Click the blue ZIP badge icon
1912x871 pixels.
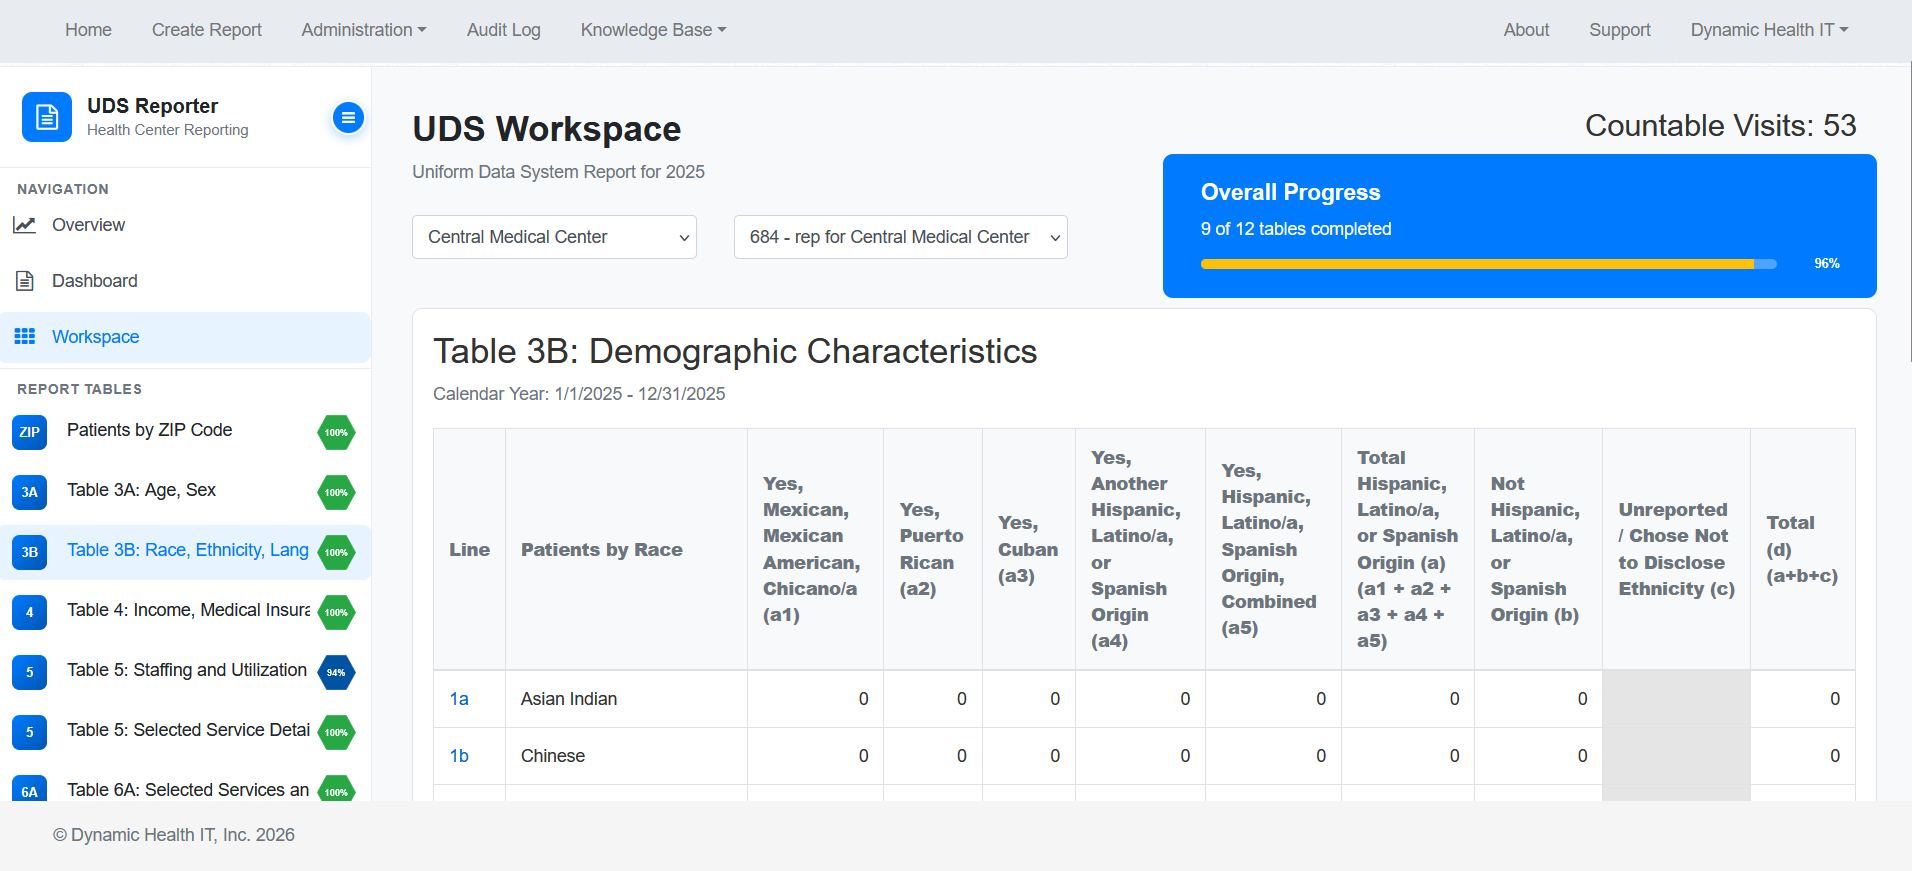pyautogui.click(x=29, y=432)
